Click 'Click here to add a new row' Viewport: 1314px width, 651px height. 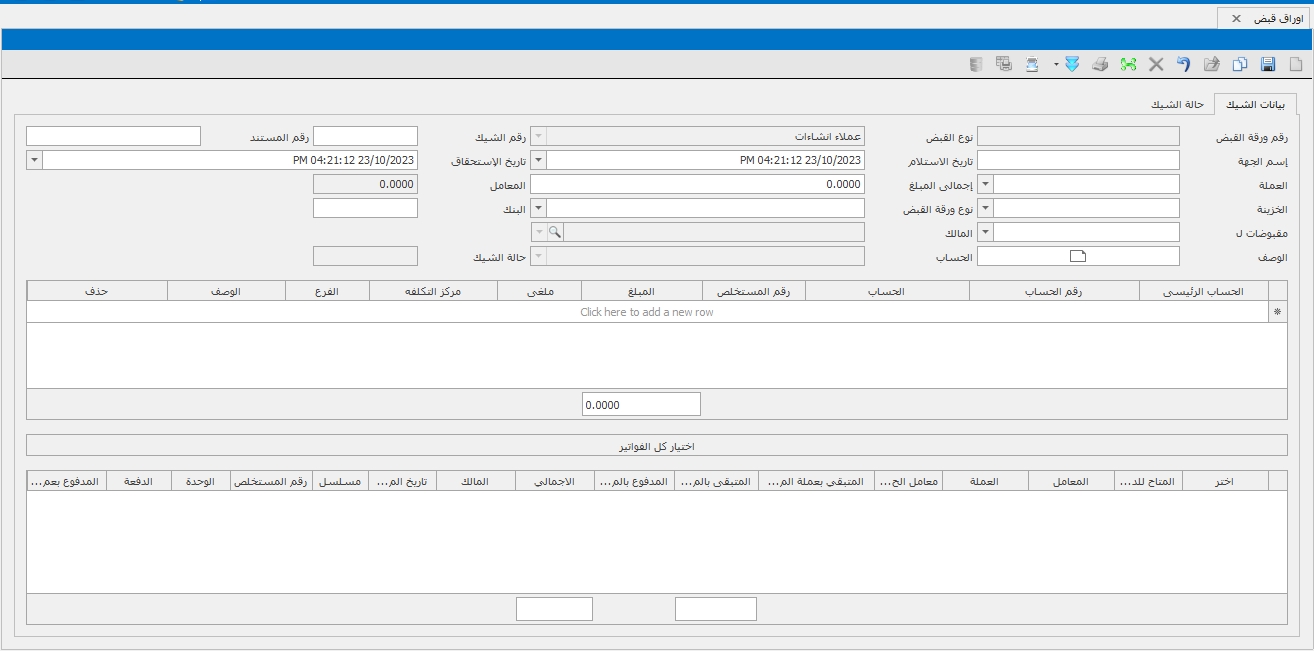click(647, 312)
